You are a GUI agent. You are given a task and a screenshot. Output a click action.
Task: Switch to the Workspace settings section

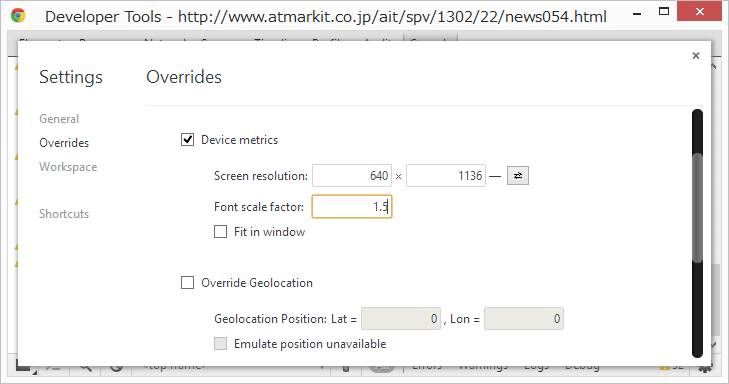click(x=68, y=167)
